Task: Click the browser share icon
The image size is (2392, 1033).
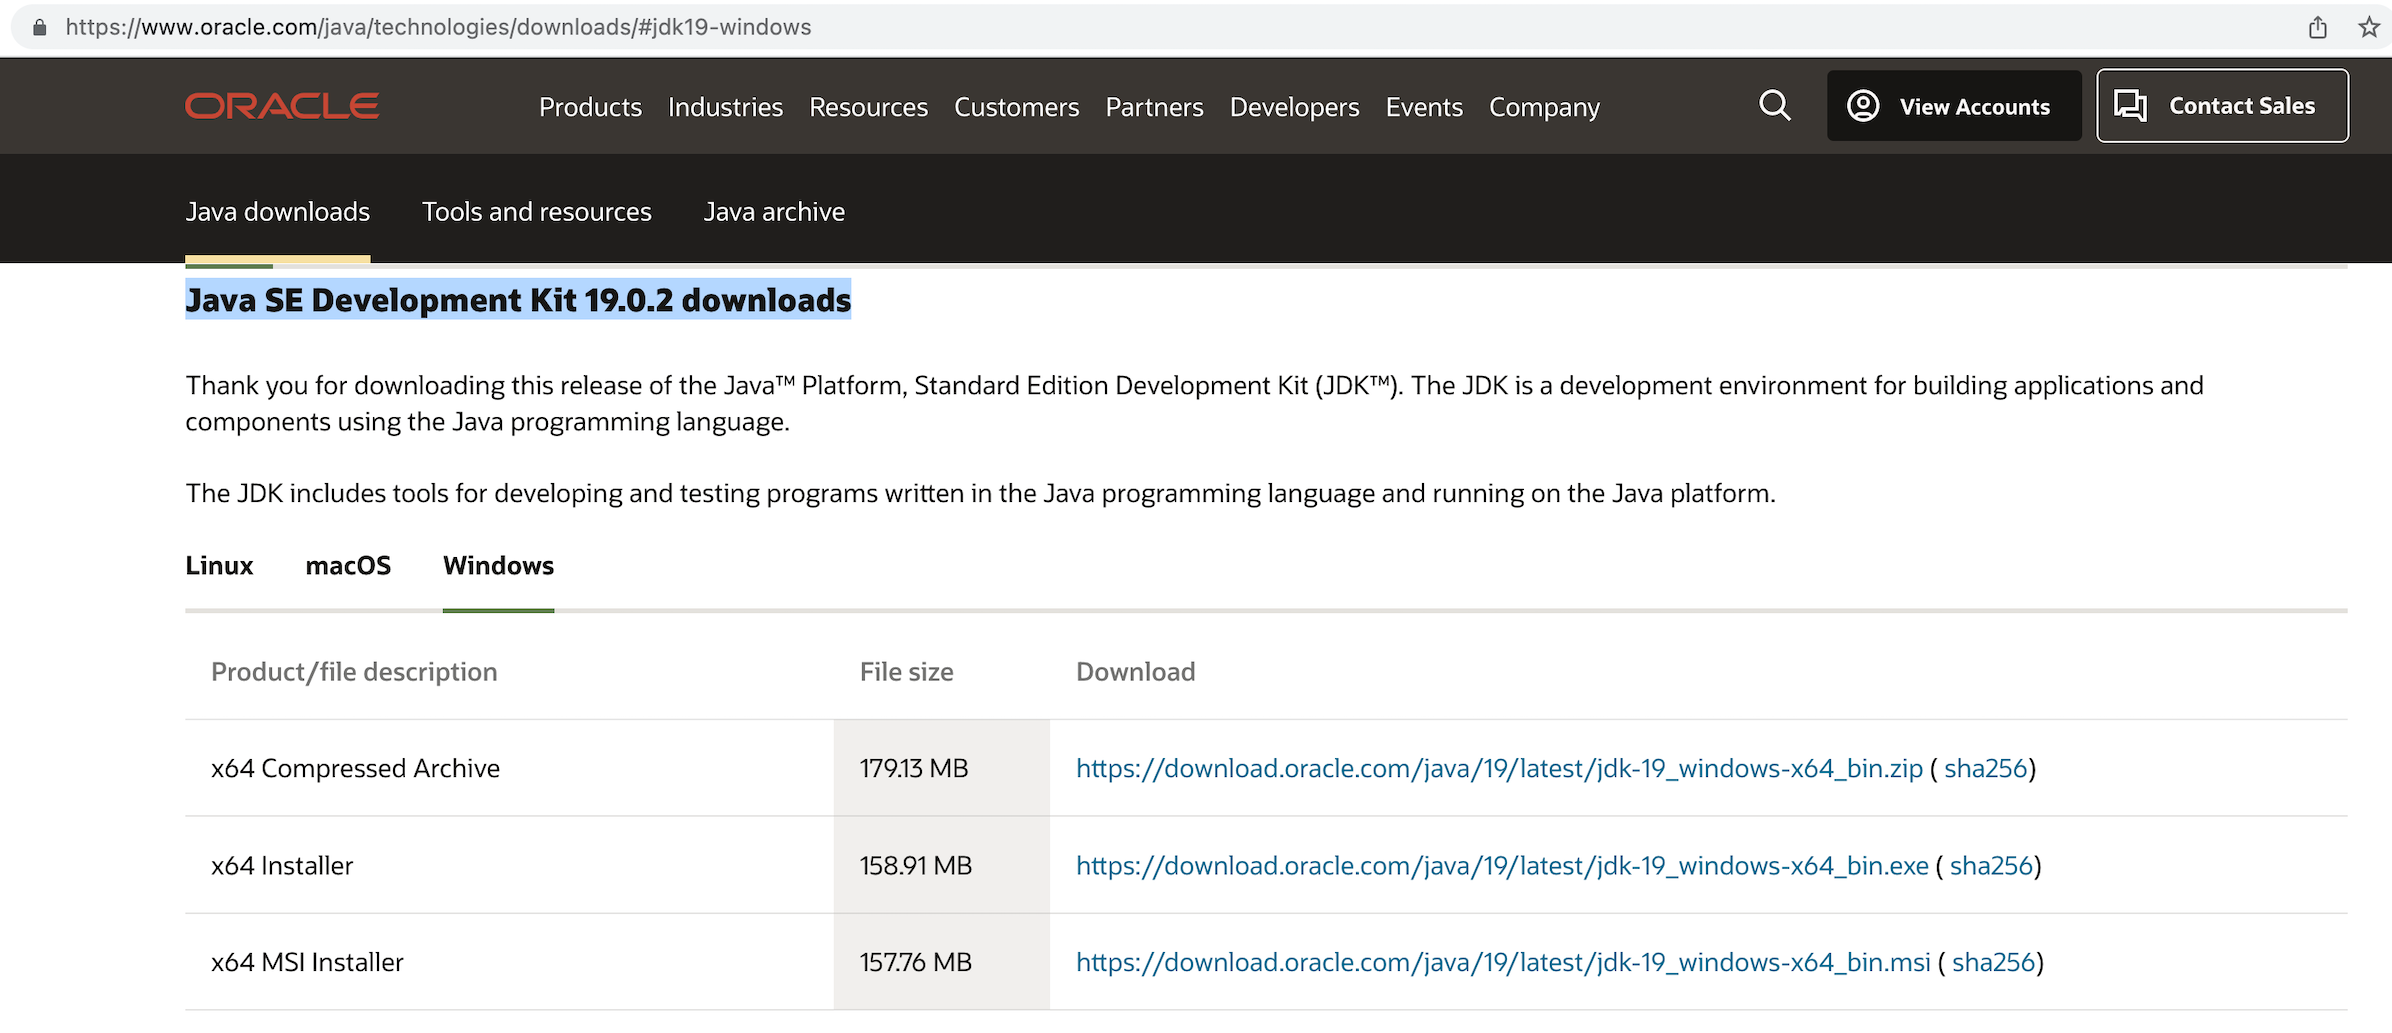Action: (x=2318, y=27)
